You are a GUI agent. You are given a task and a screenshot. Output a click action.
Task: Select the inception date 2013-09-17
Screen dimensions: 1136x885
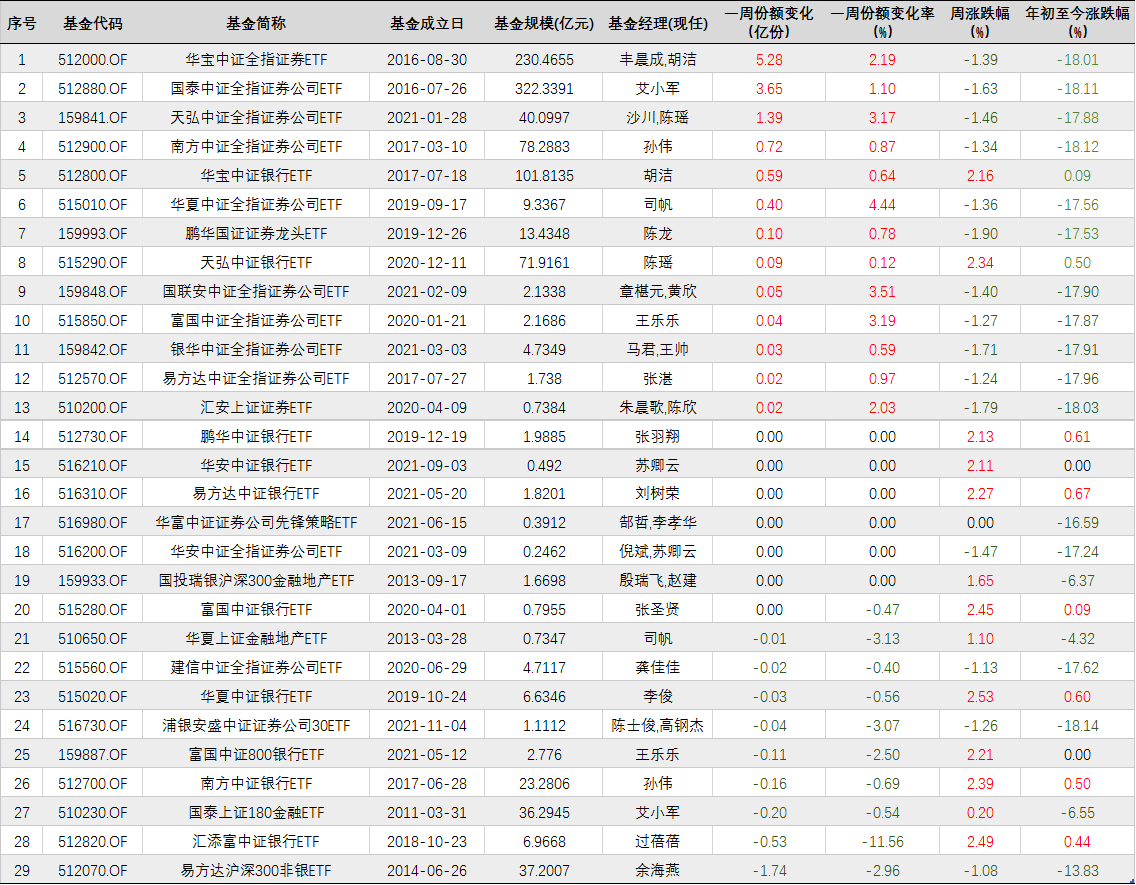(x=426, y=581)
